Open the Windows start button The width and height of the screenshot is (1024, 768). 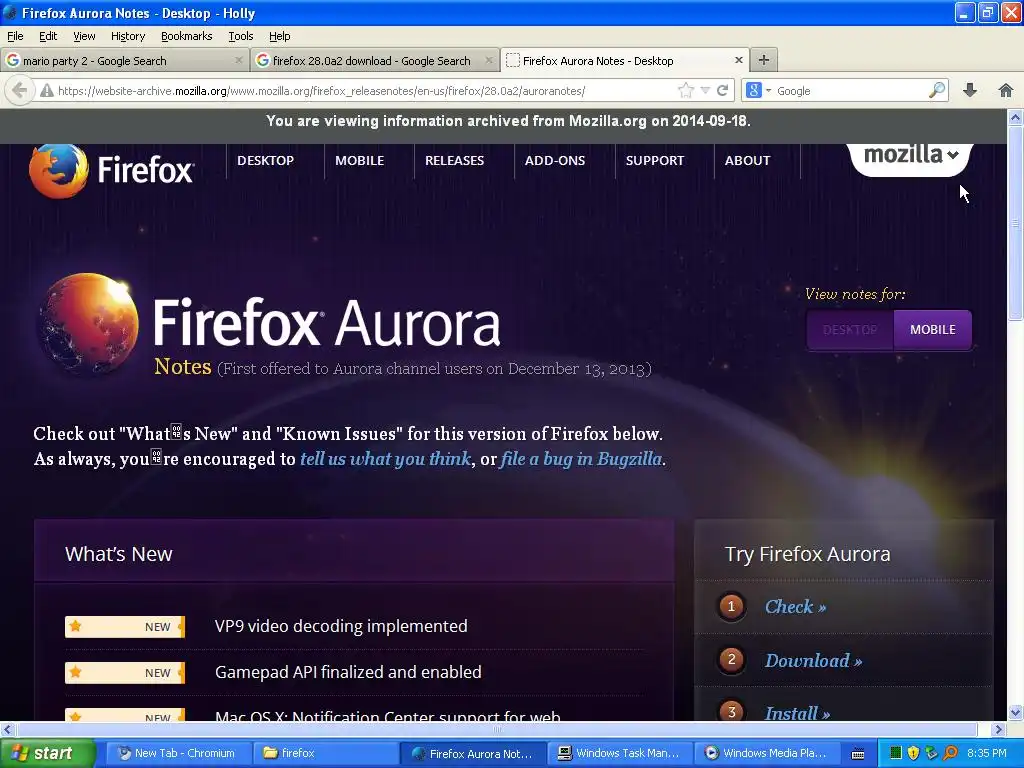(47, 753)
